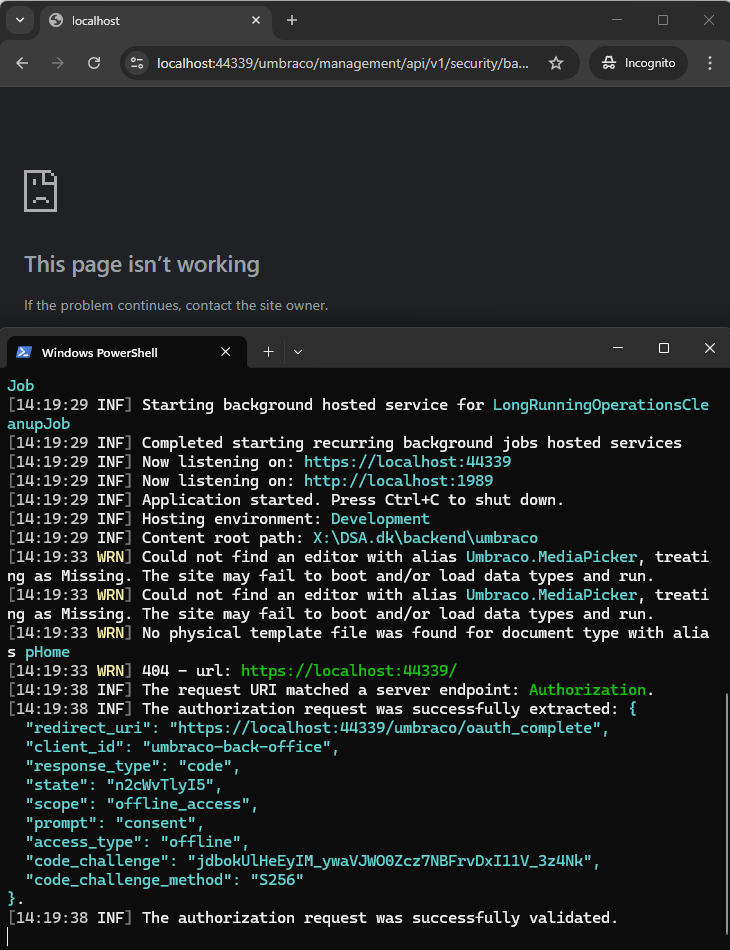Click the address bar URL field

click(x=342, y=63)
